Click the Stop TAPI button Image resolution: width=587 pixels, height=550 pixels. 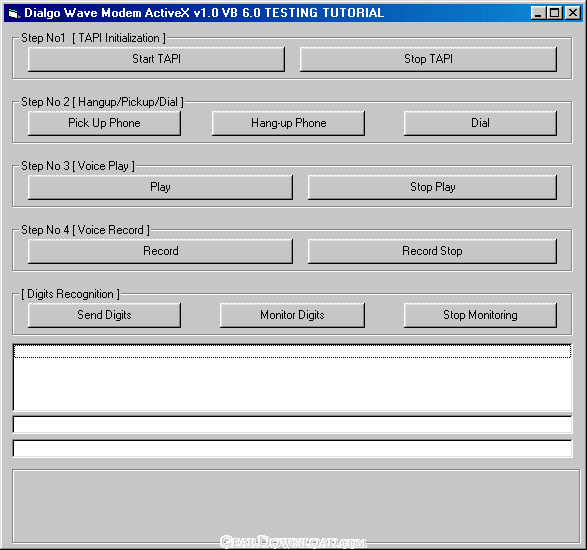(x=428, y=59)
